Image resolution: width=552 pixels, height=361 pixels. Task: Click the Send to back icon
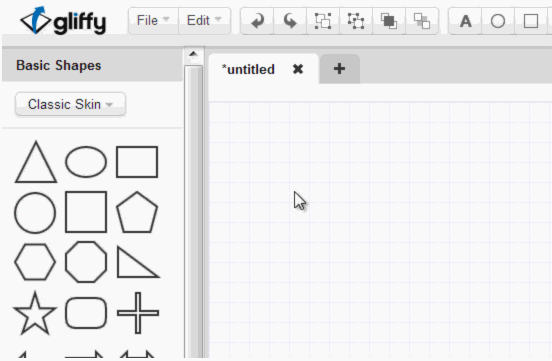422,21
